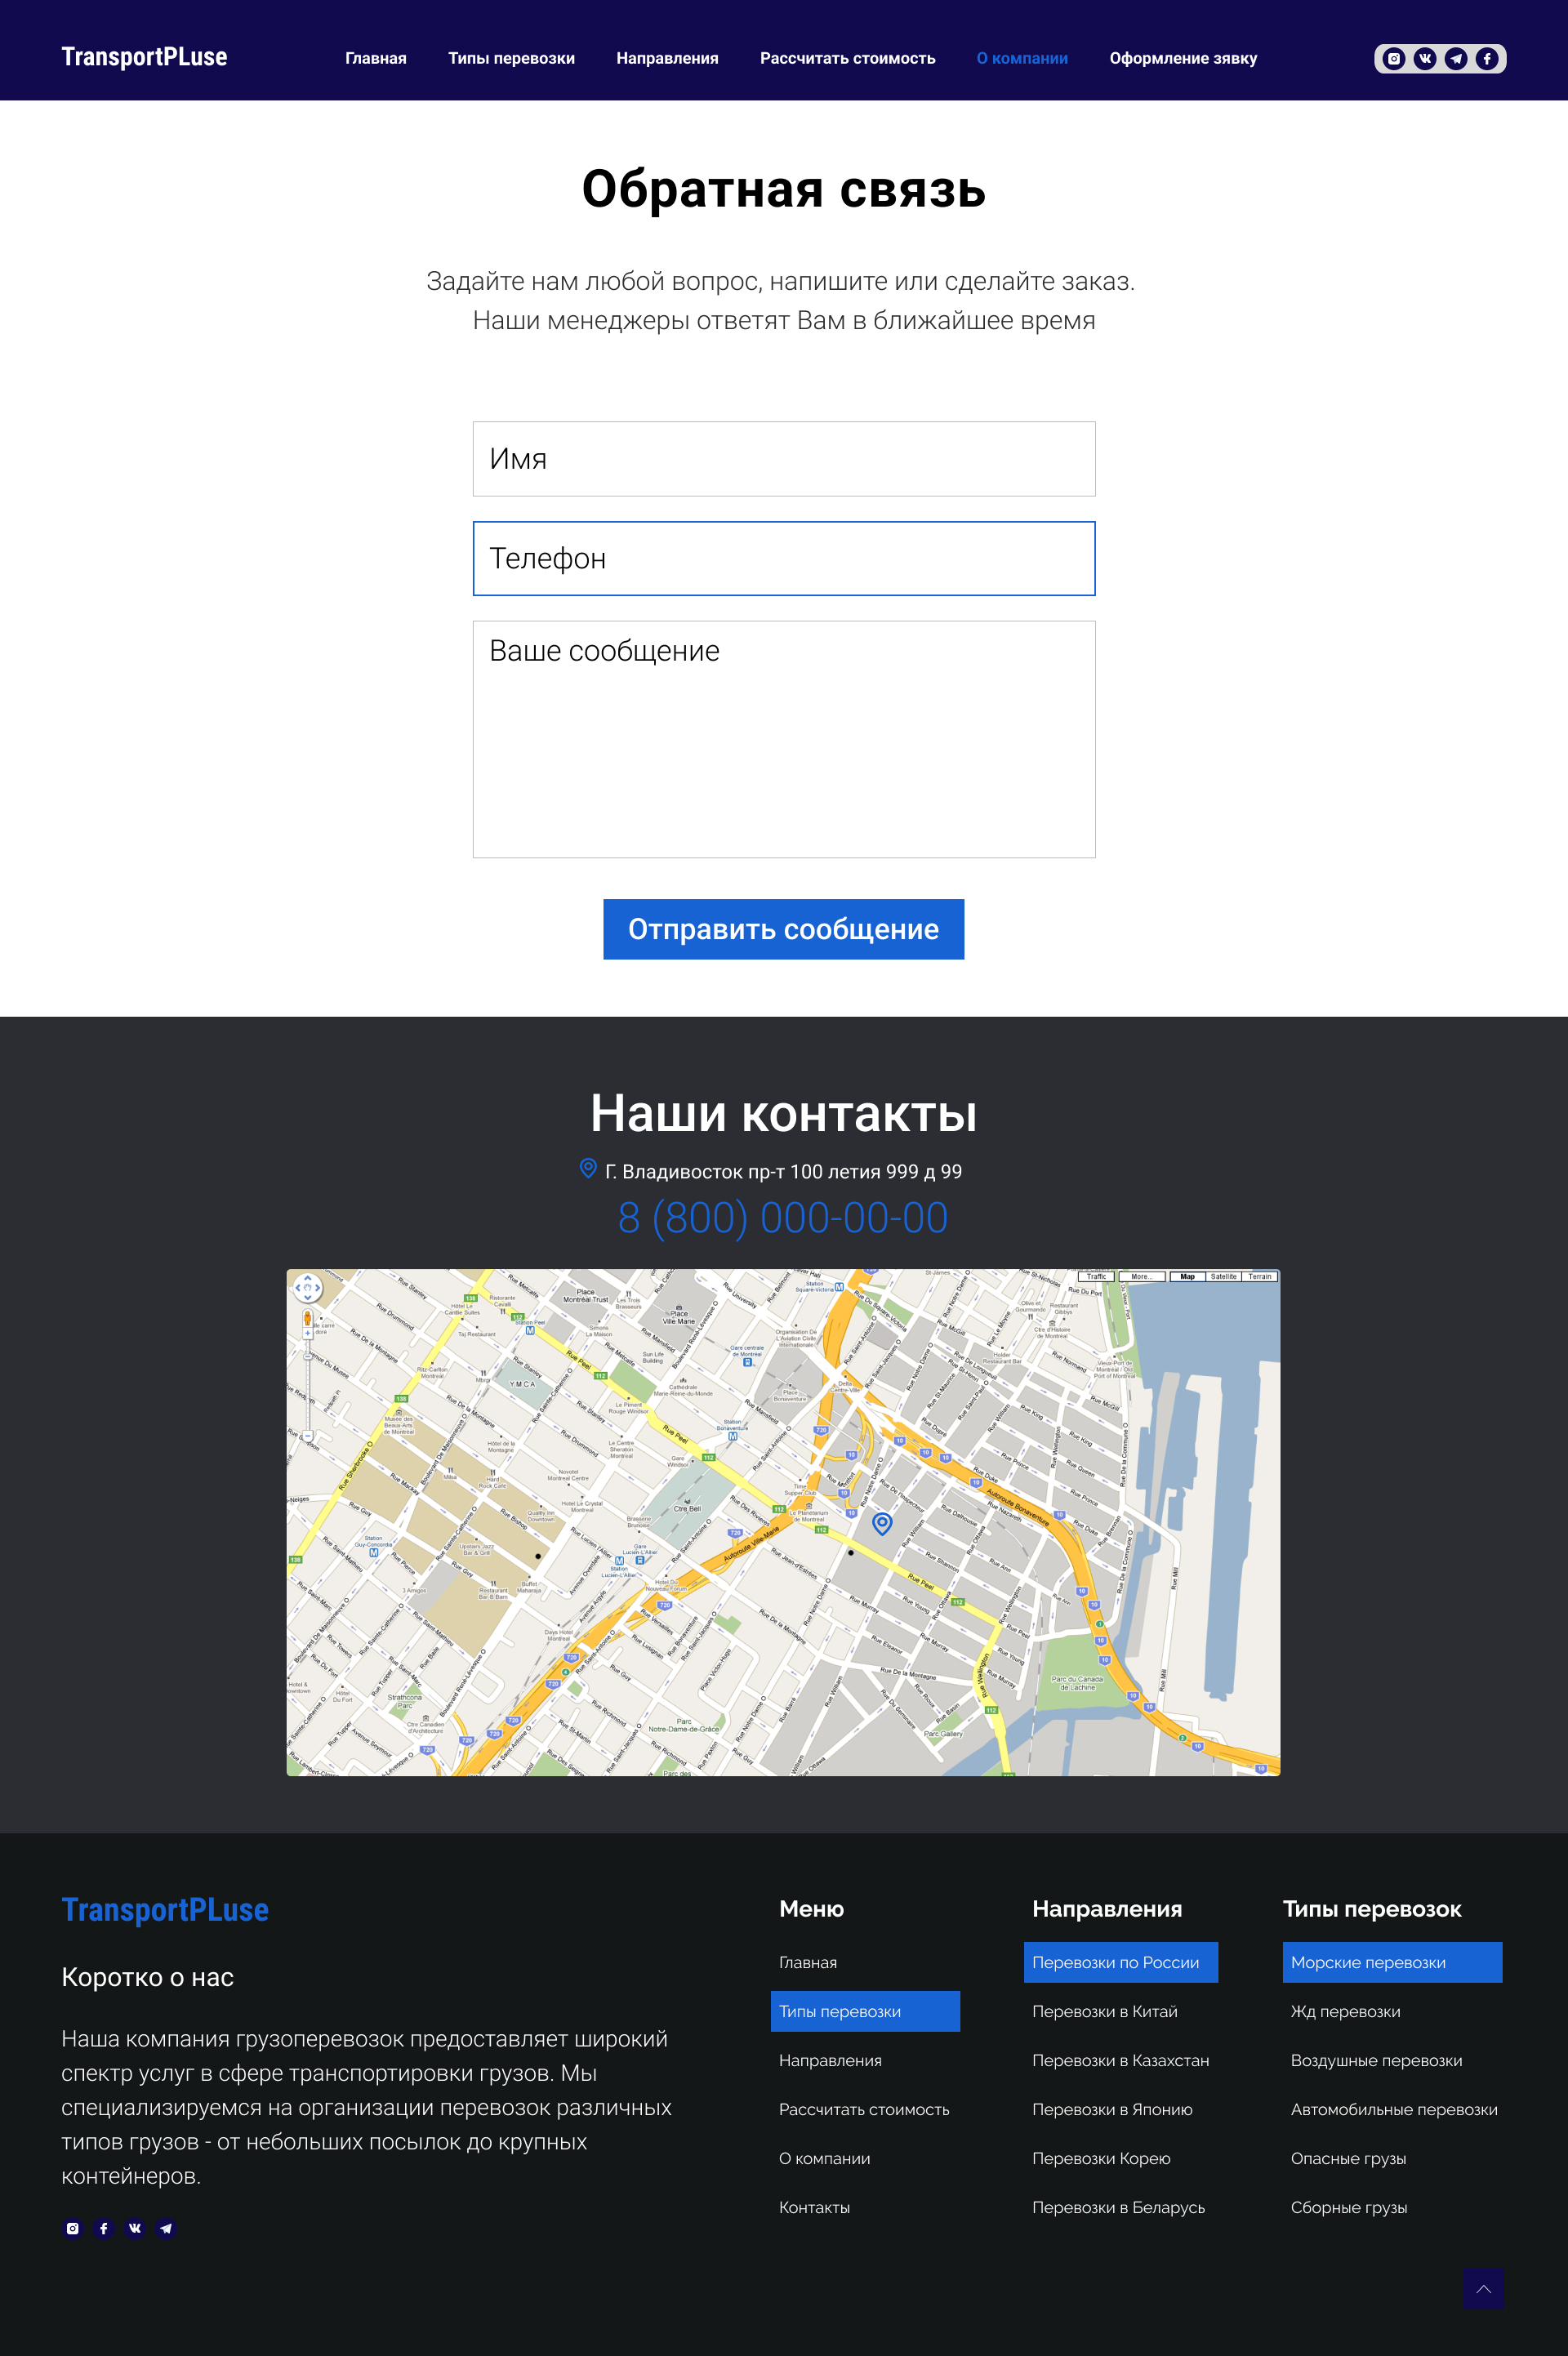Open the More... map layers menu
The height and width of the screenshot is (2356, 1568).
click(x=1143, y=1277)
